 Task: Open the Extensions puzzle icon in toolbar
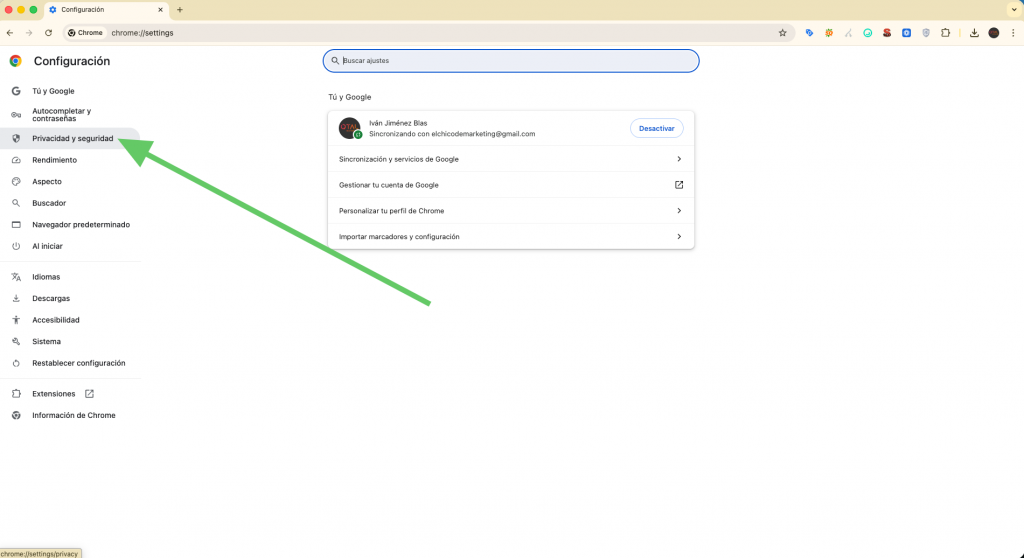(x=944, y=33)
